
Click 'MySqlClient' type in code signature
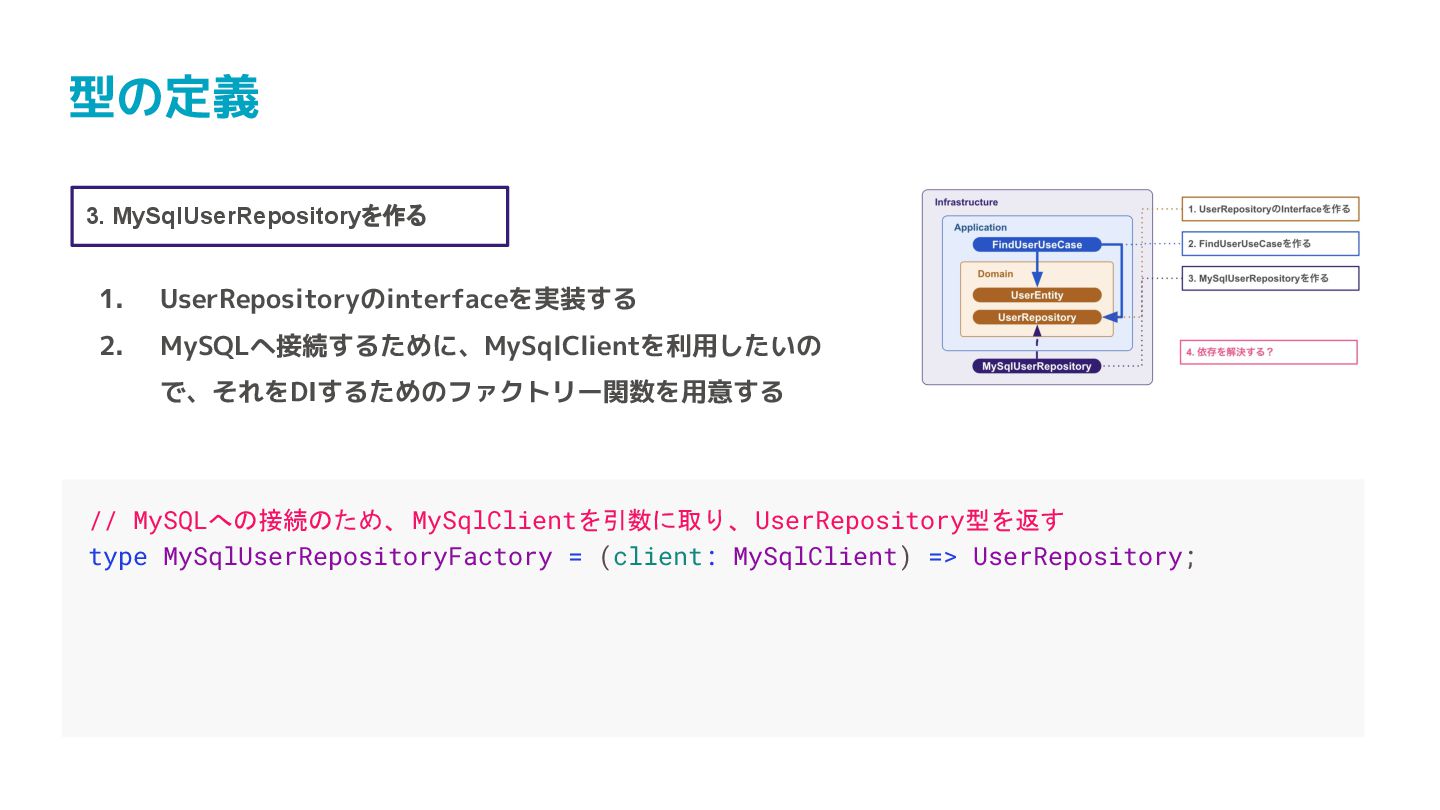815,557
